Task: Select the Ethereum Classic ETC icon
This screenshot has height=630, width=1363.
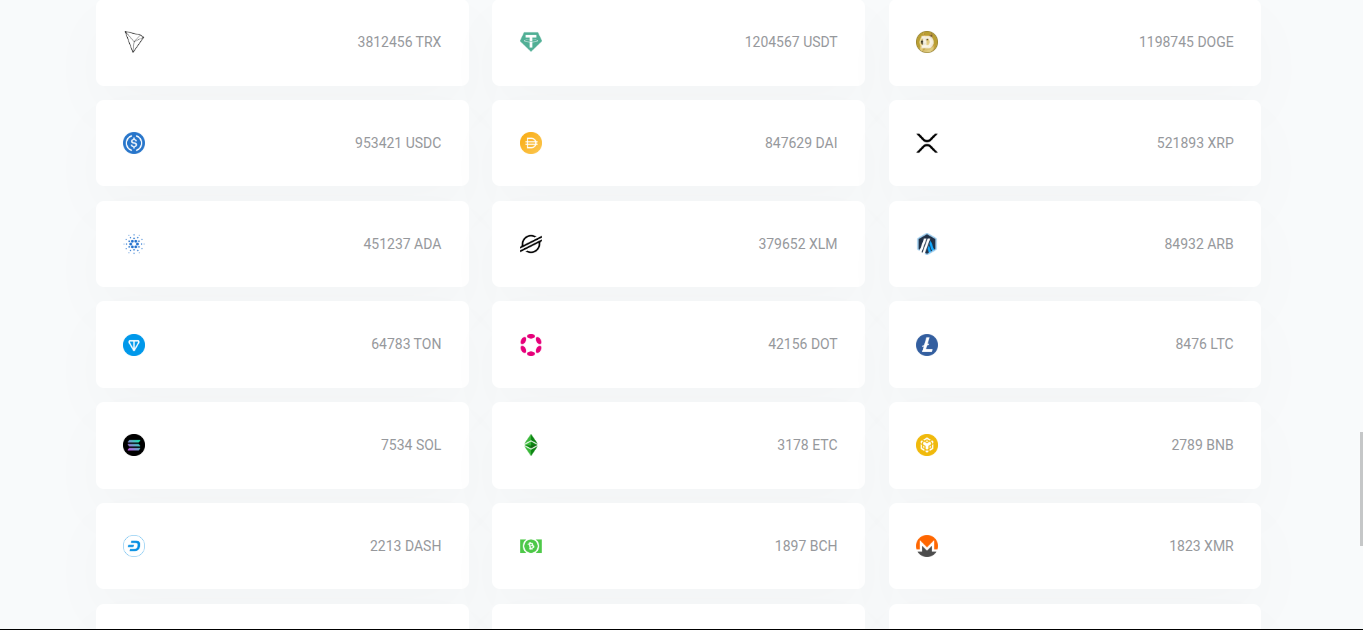Action: tap(531, 445)
